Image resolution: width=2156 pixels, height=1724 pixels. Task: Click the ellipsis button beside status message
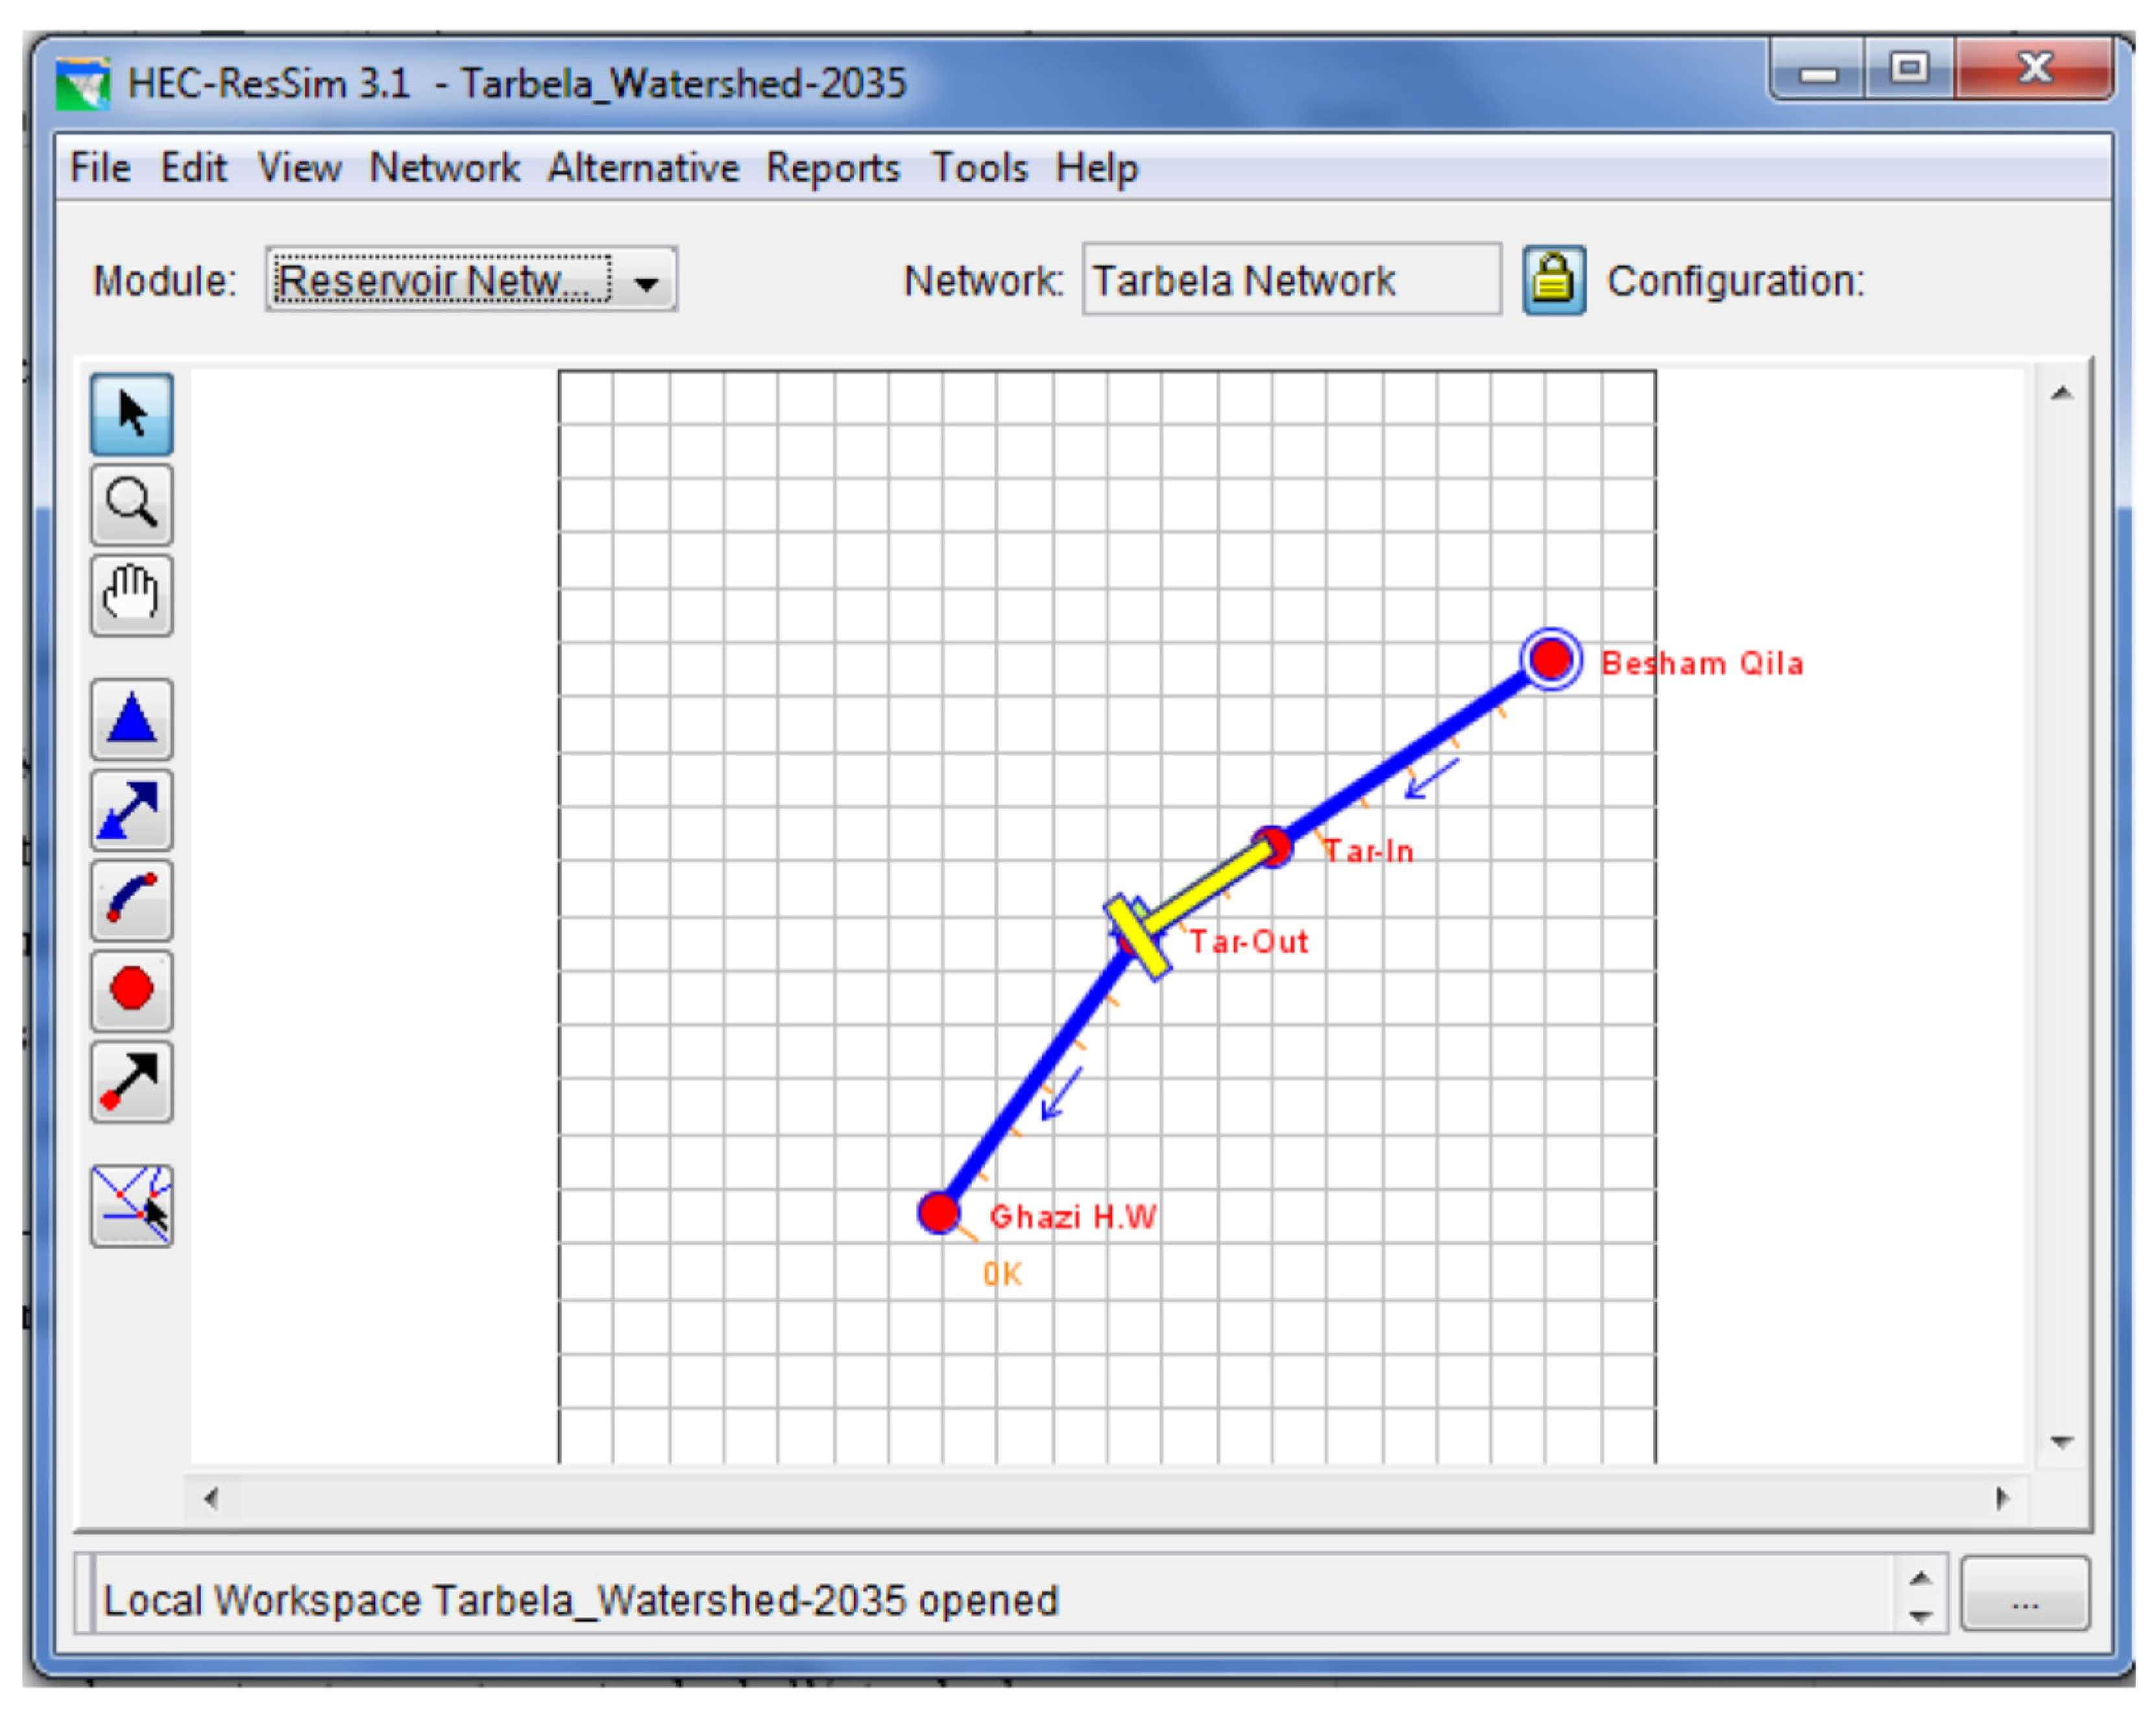2024,1594
